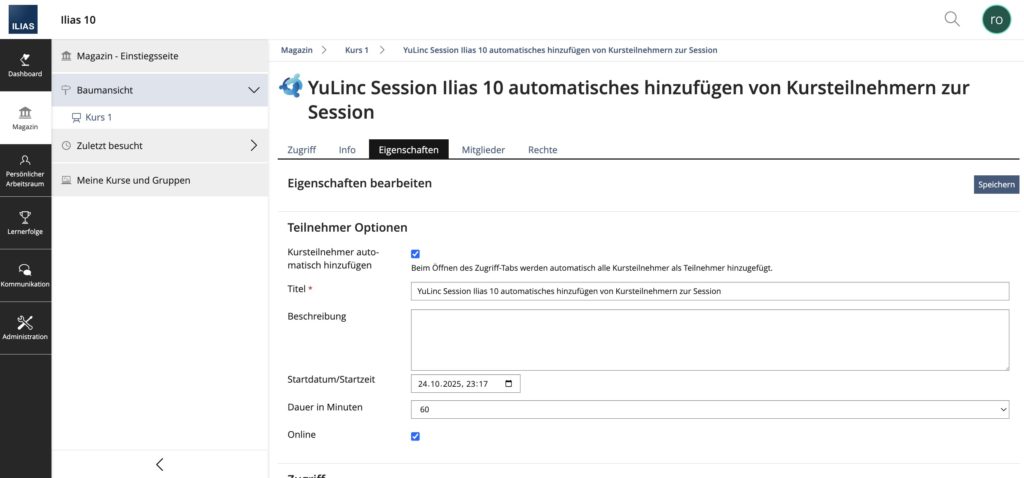The height and width of the screenshot is (478, 1024).
Task: Collapse the sidebar panel with arrow
Action: pos(160,464)
